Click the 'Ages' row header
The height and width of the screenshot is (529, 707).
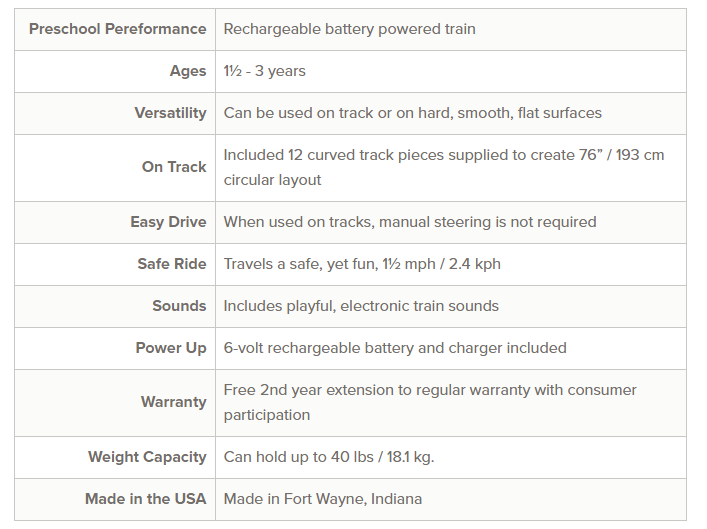point(188,71)
